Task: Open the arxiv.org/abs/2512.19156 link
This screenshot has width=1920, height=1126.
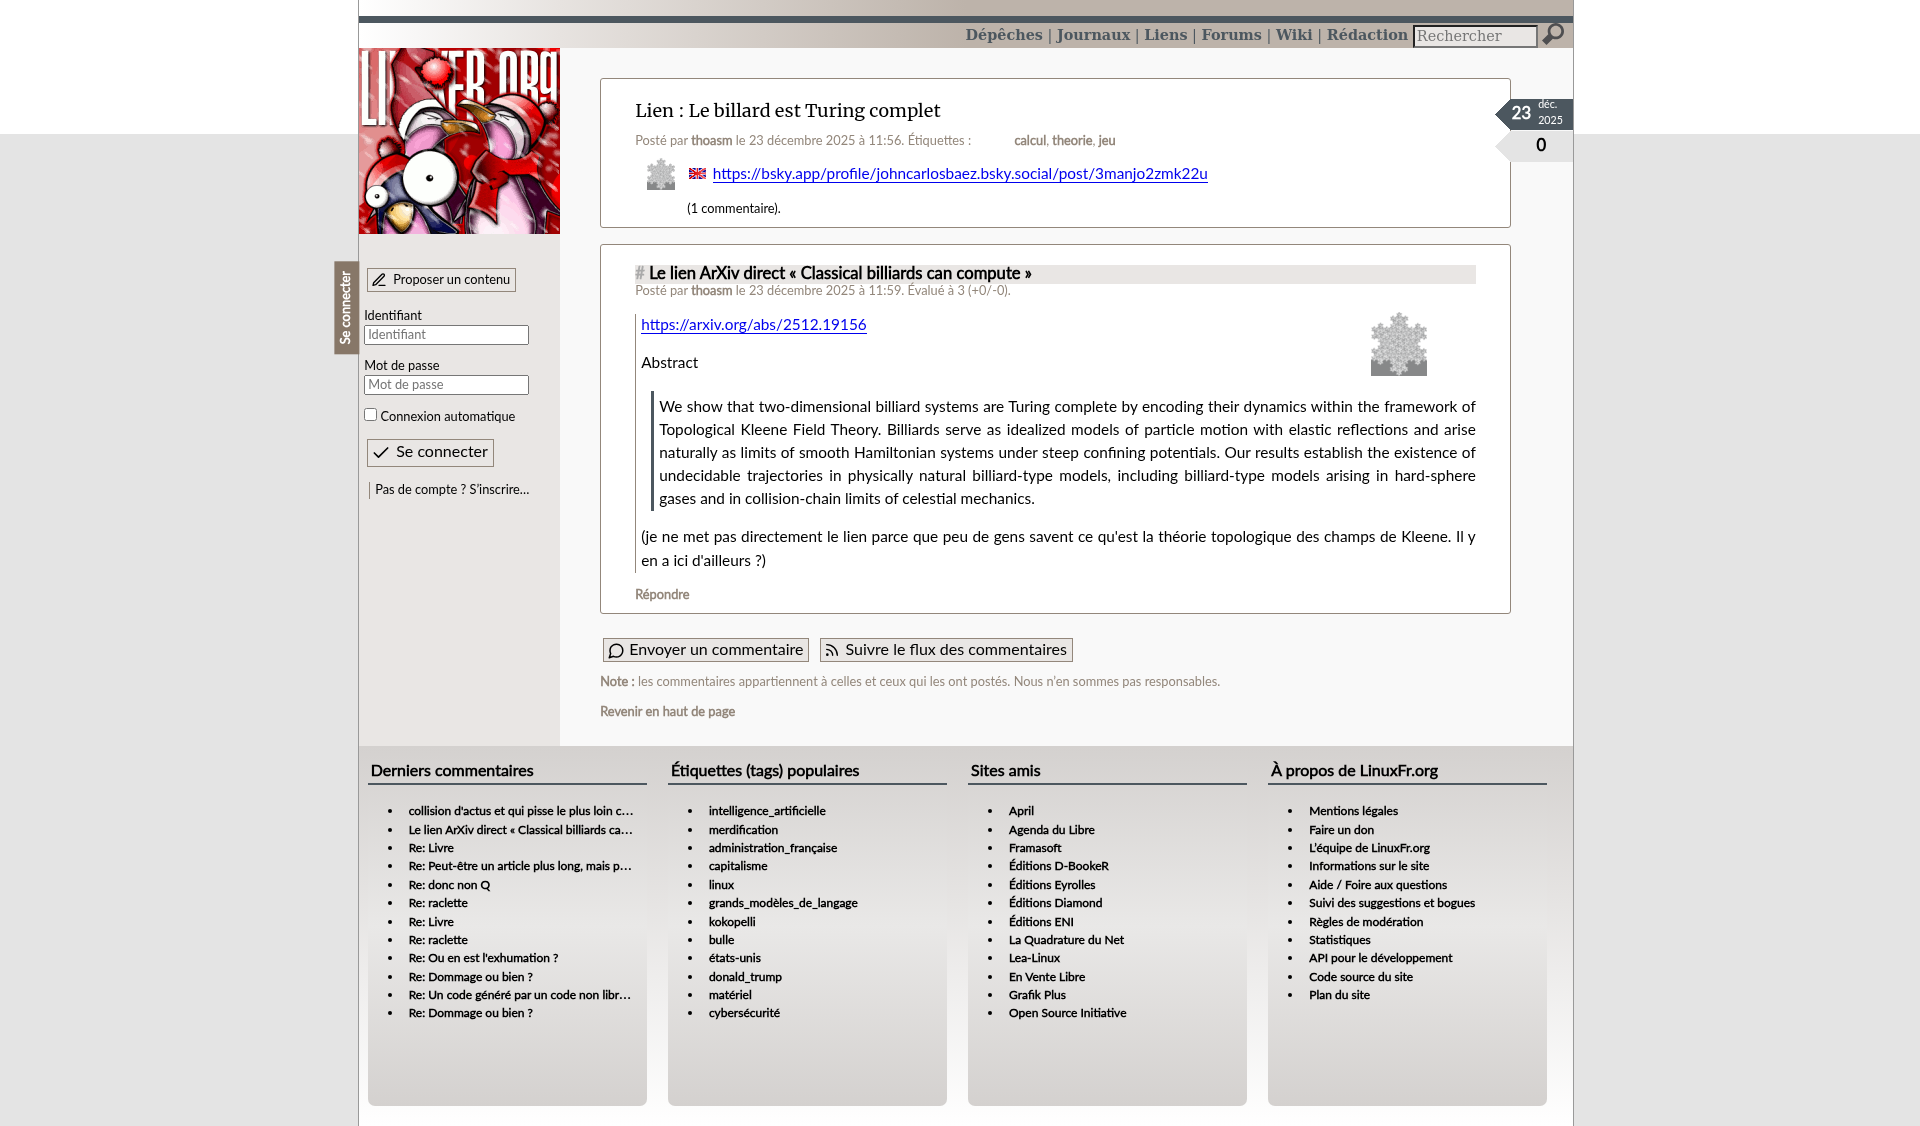Action: point(753,325)
